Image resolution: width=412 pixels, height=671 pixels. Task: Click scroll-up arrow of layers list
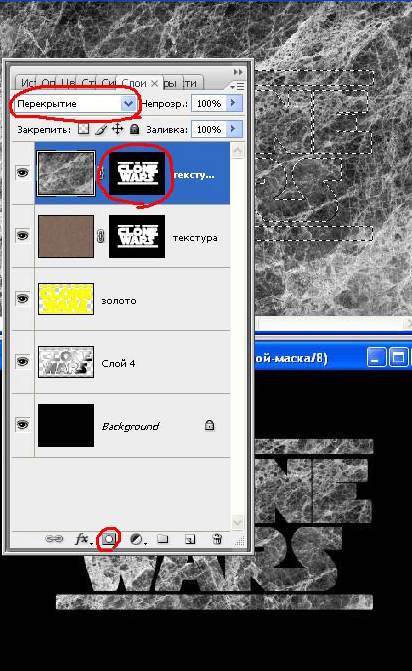click(237, 150)
